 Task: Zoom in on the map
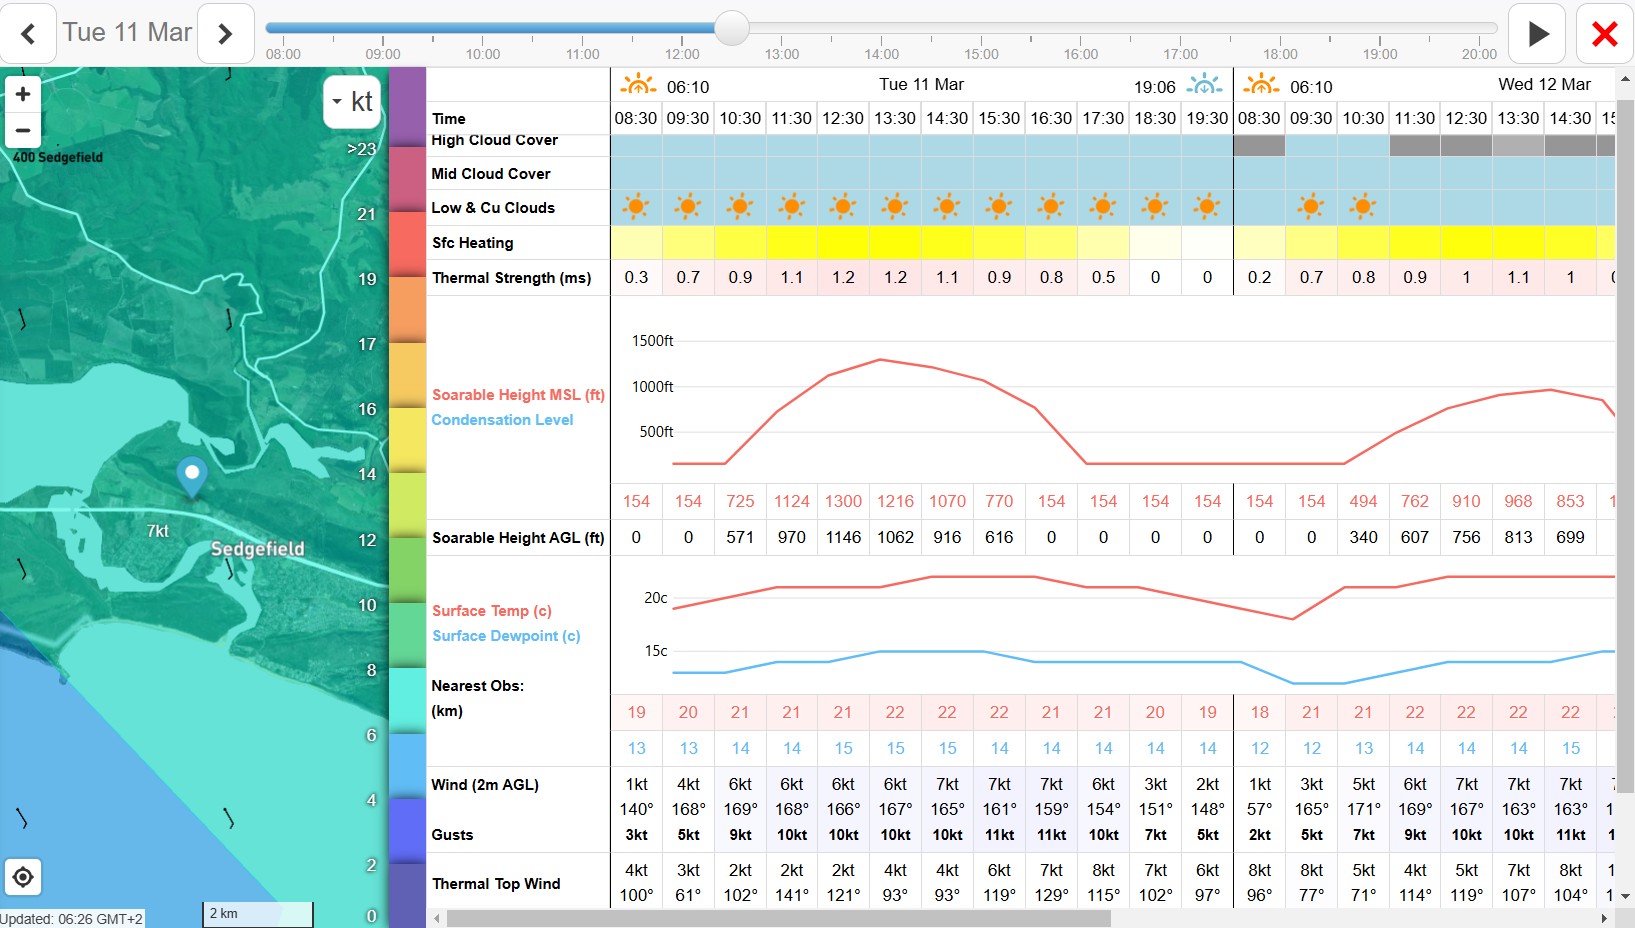pyautogui.click(x=22, y=94)
